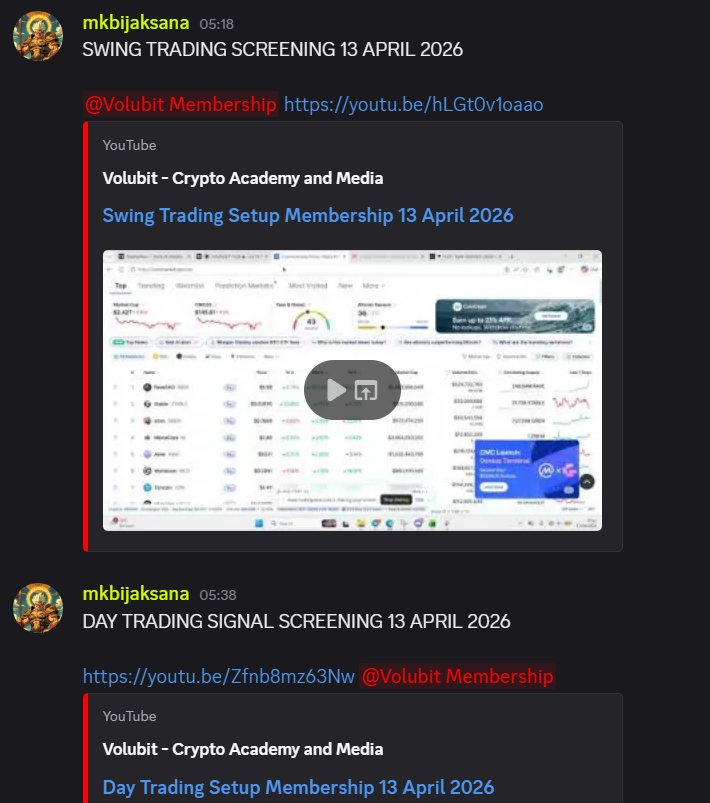Play the Swing Trading Setup video
This screenshot has height=803, width=710.
pyautogui.click(x=337, y=390)
